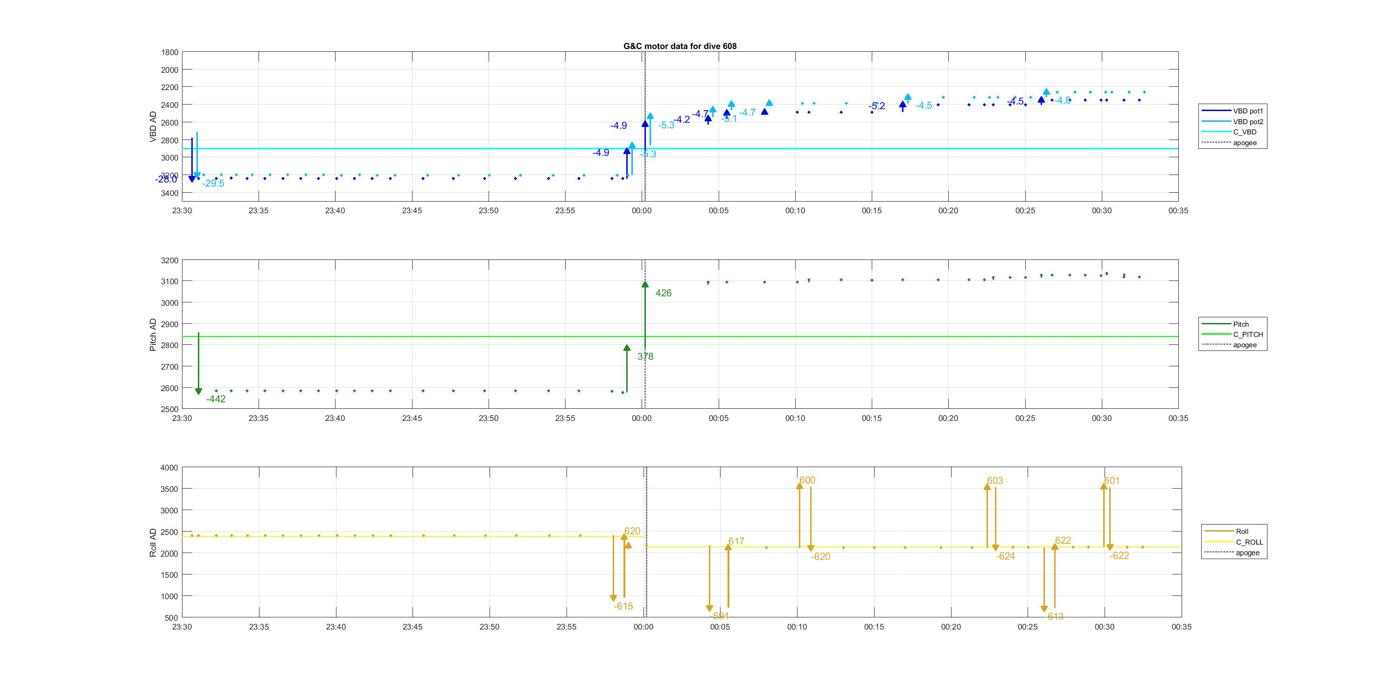Image resolution: width=1400 pixels, height=693 pixels.
Task: Click the light-blue '-4.5' VBD label
Action: pyautogui.click(x=923, y=106)
